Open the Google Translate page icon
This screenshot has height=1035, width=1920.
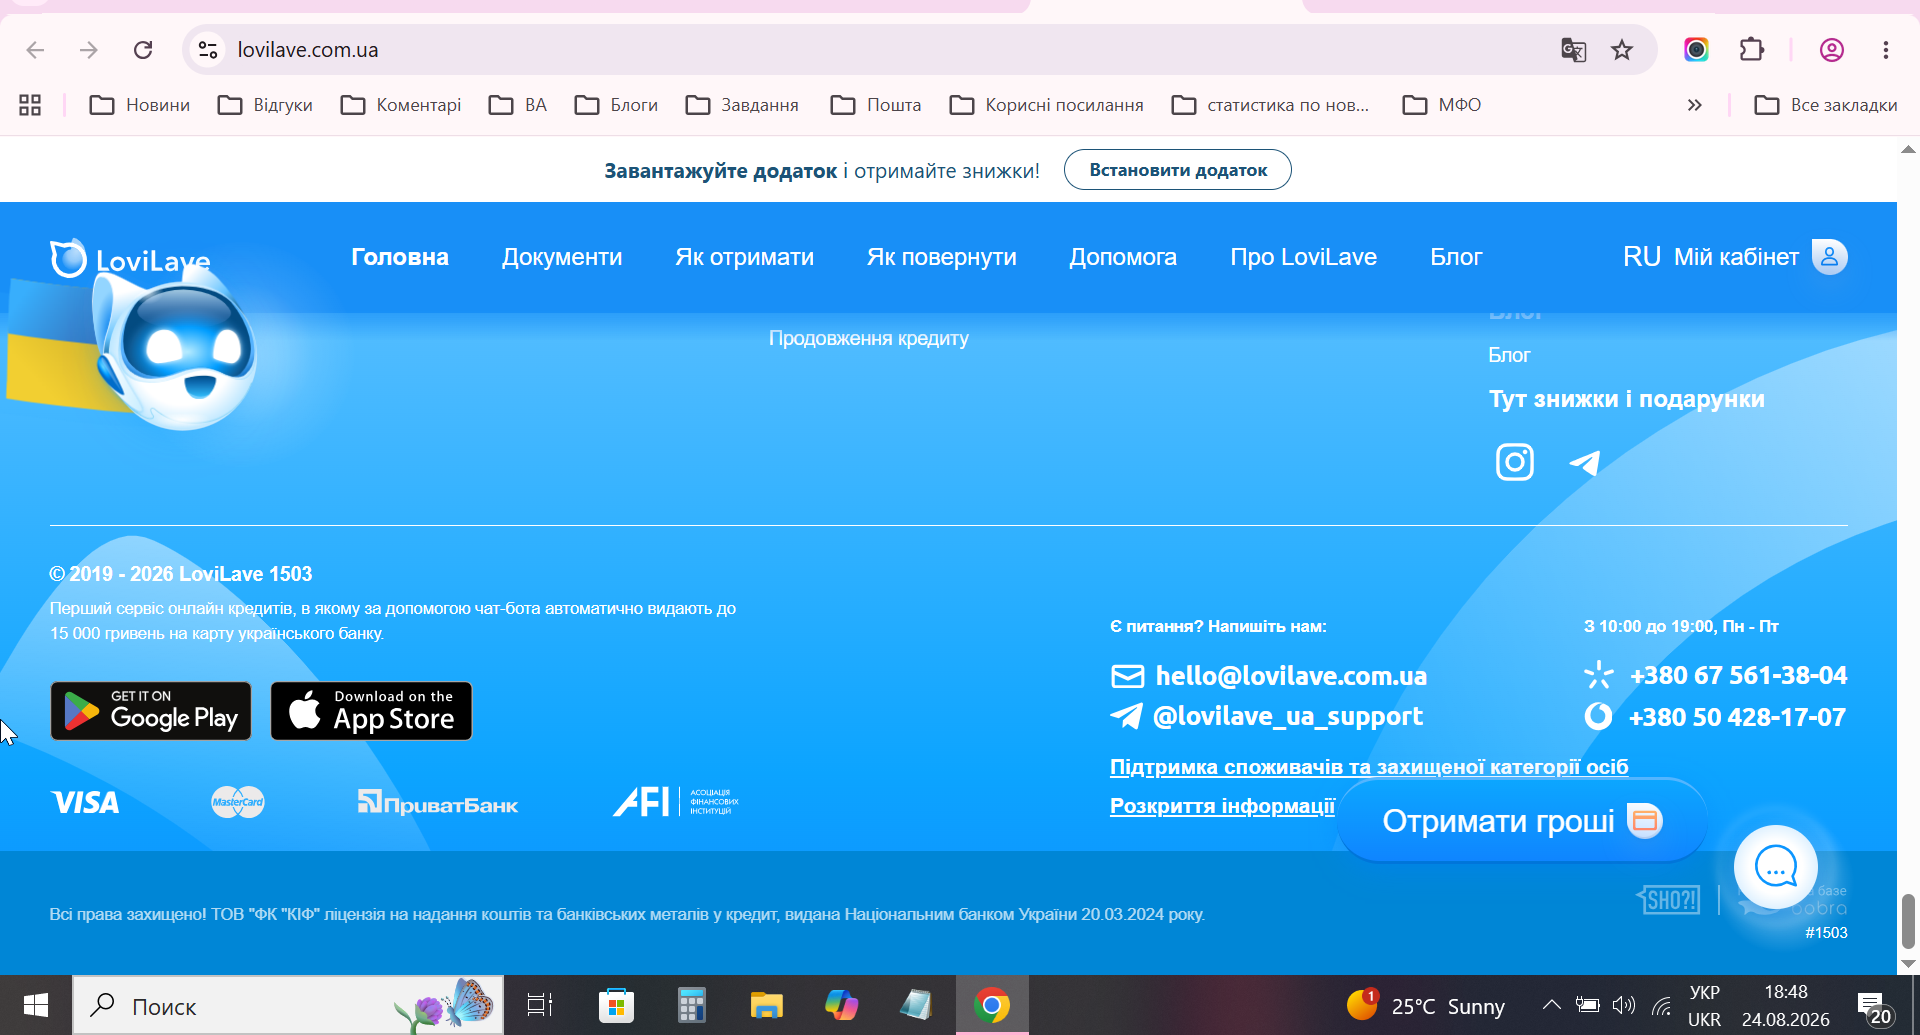(1574, 50)
